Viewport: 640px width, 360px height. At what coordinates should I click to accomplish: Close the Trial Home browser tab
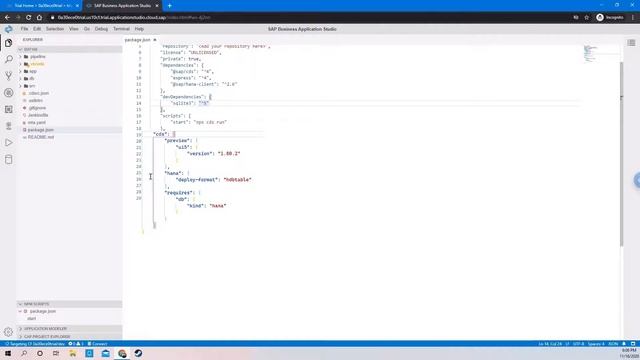coord(77,6)
